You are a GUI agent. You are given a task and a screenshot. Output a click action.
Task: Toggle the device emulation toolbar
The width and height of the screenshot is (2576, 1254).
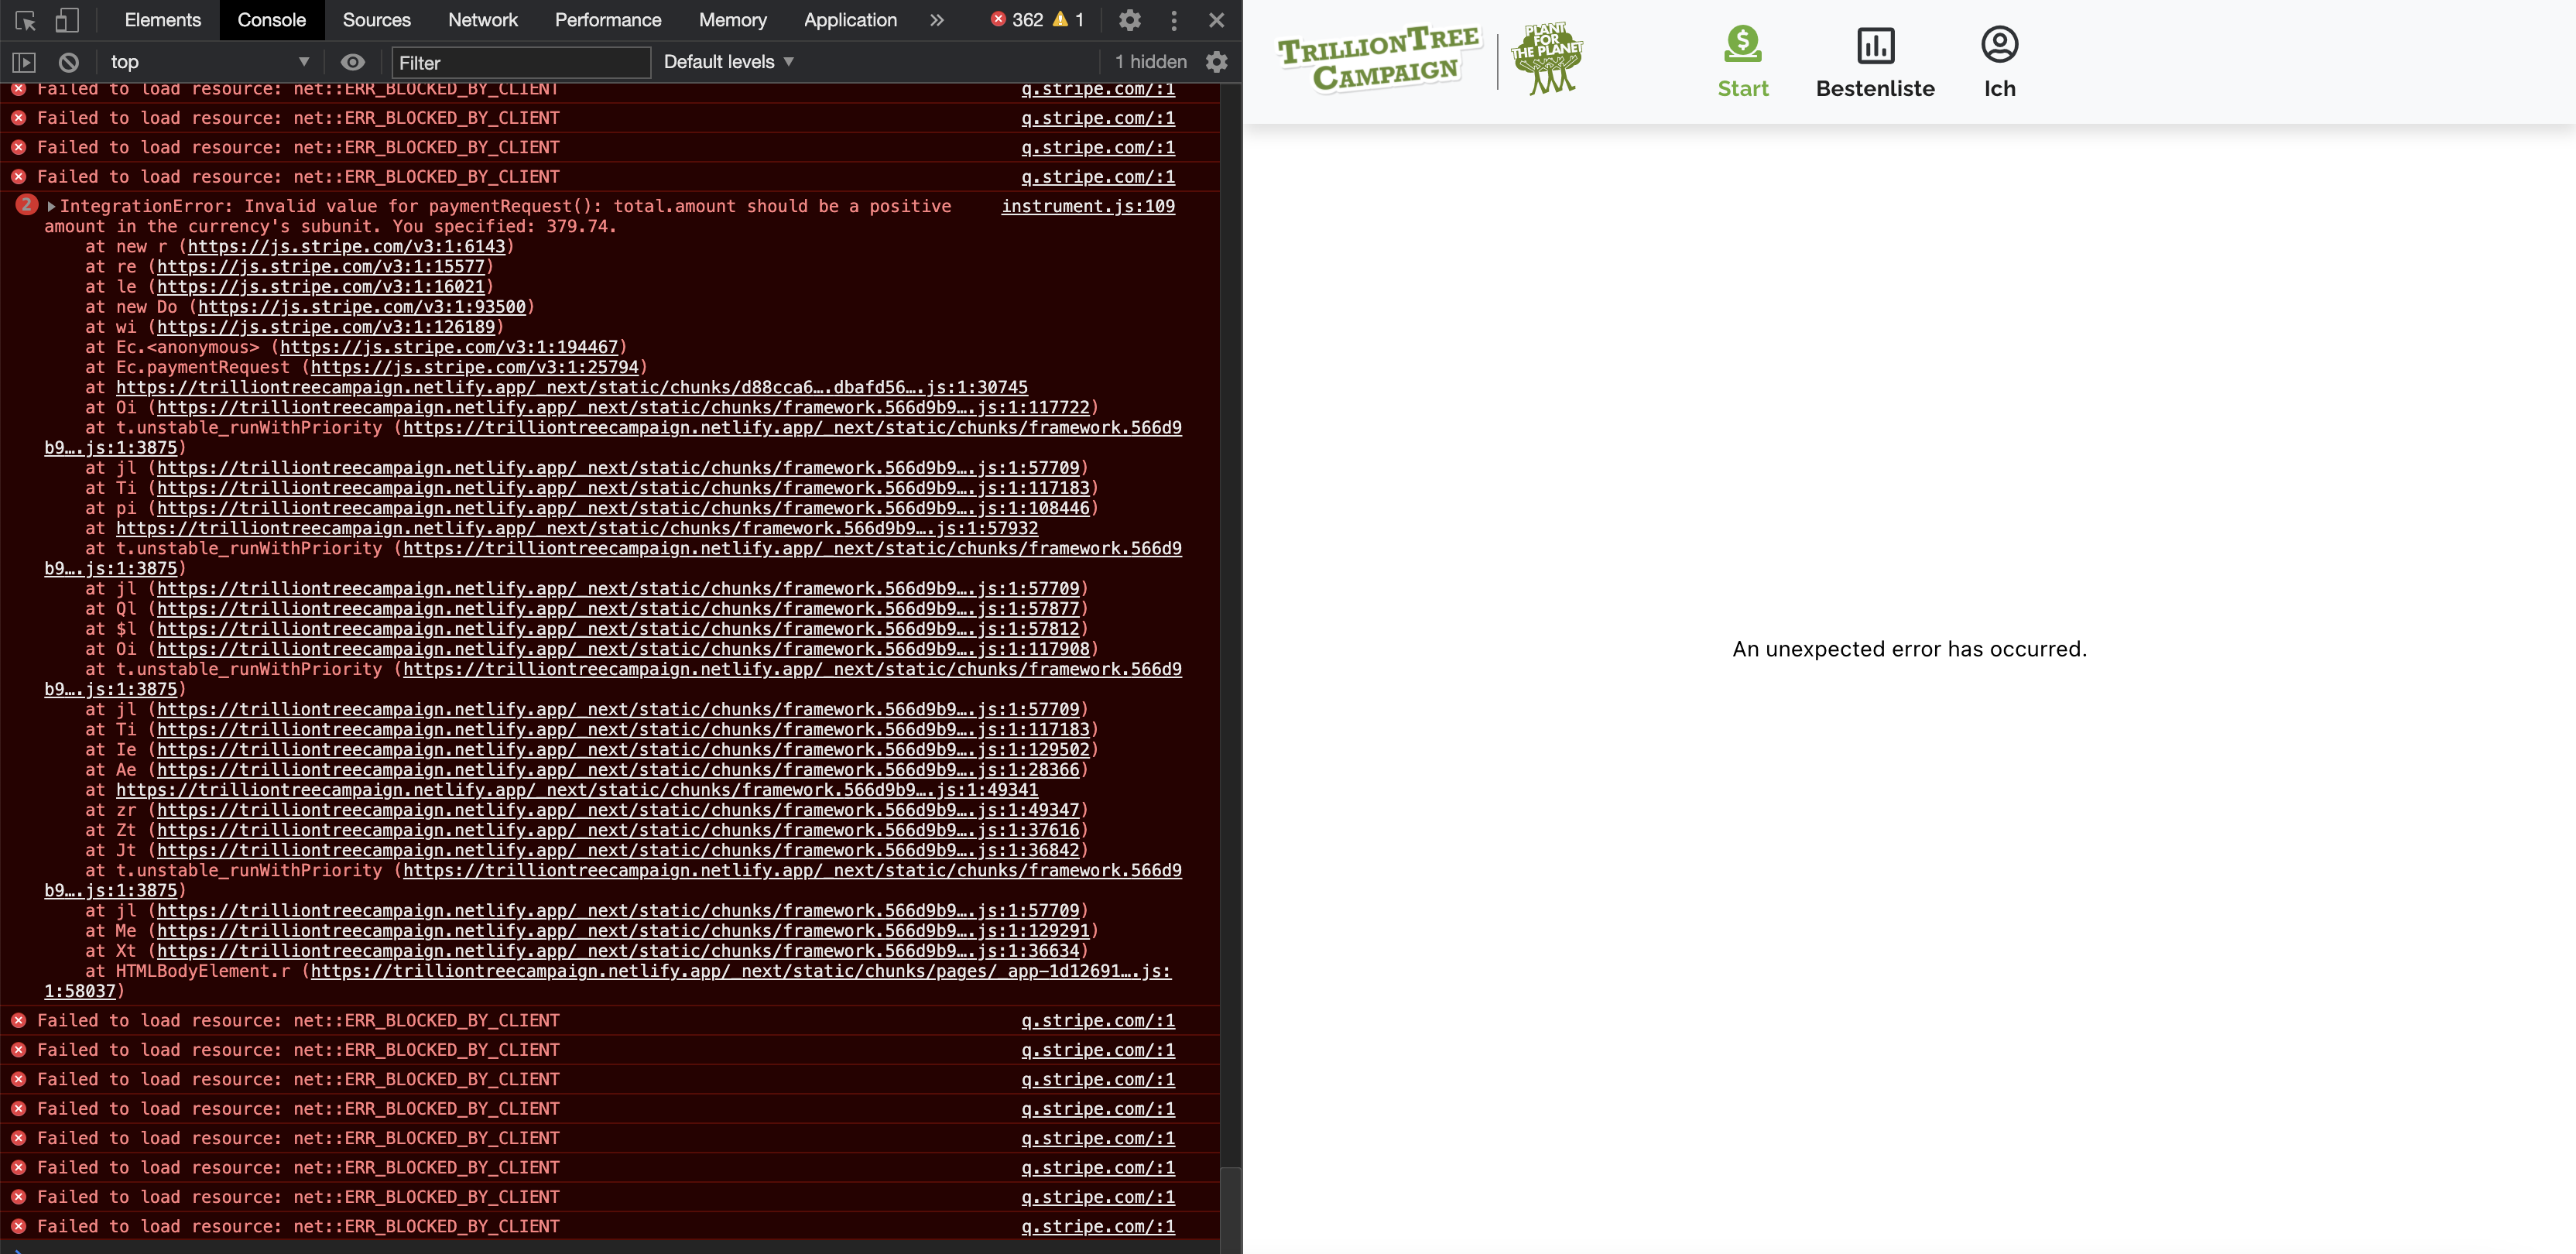tap(68, 20)
